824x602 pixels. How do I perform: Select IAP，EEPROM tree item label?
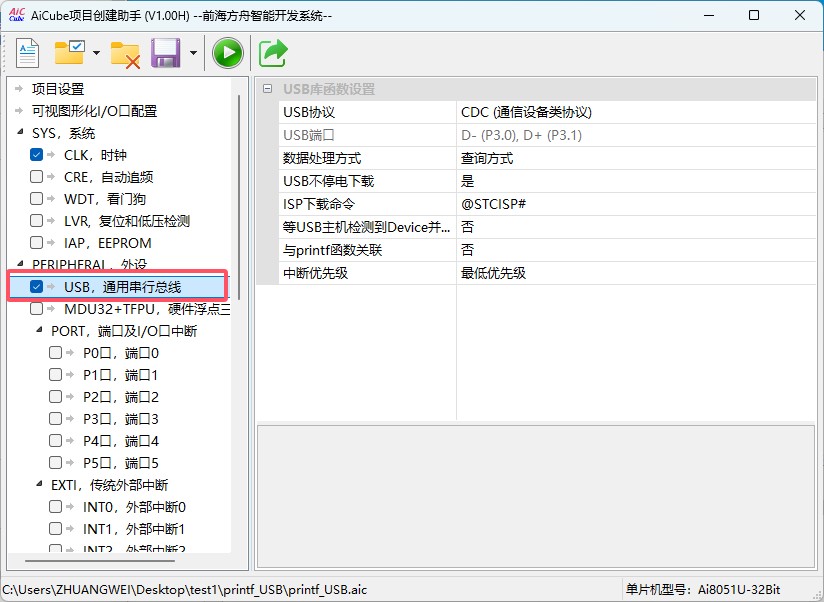108,243
